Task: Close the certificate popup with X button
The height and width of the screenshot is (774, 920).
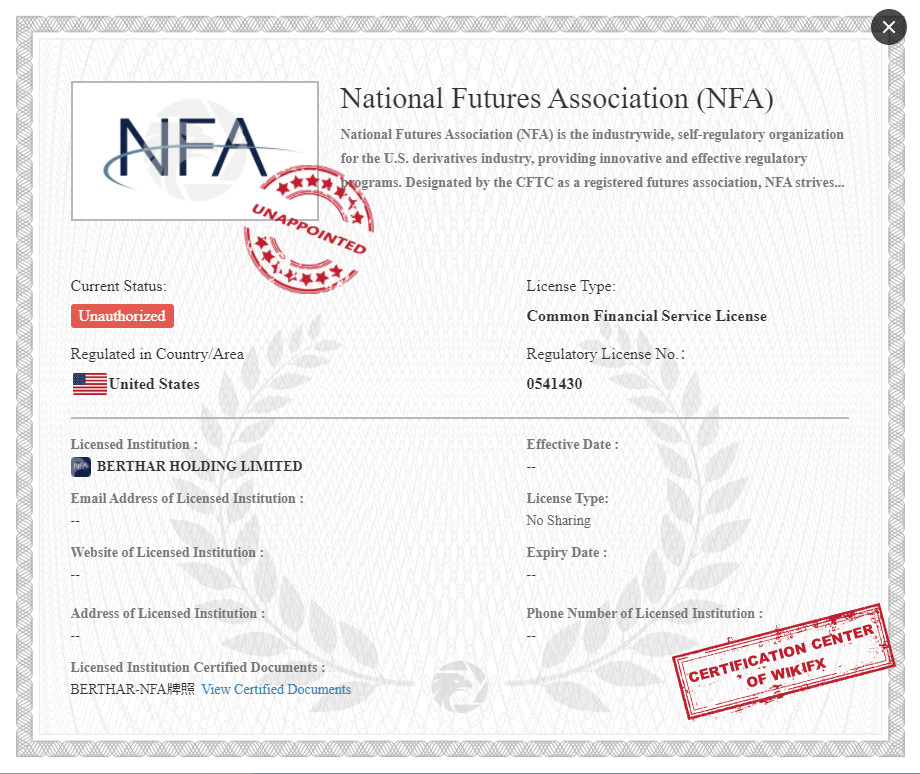Action: point(888,27)
